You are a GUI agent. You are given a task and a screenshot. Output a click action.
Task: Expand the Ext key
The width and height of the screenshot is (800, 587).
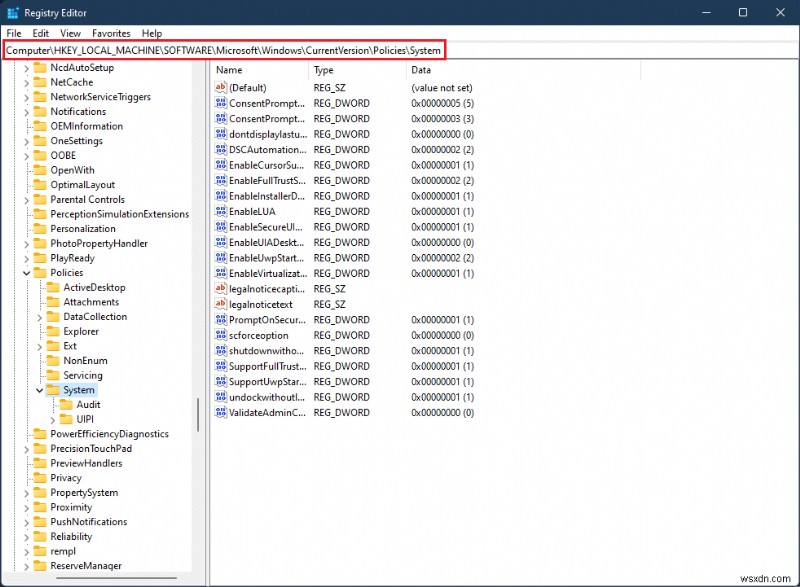tap(39, 346)
